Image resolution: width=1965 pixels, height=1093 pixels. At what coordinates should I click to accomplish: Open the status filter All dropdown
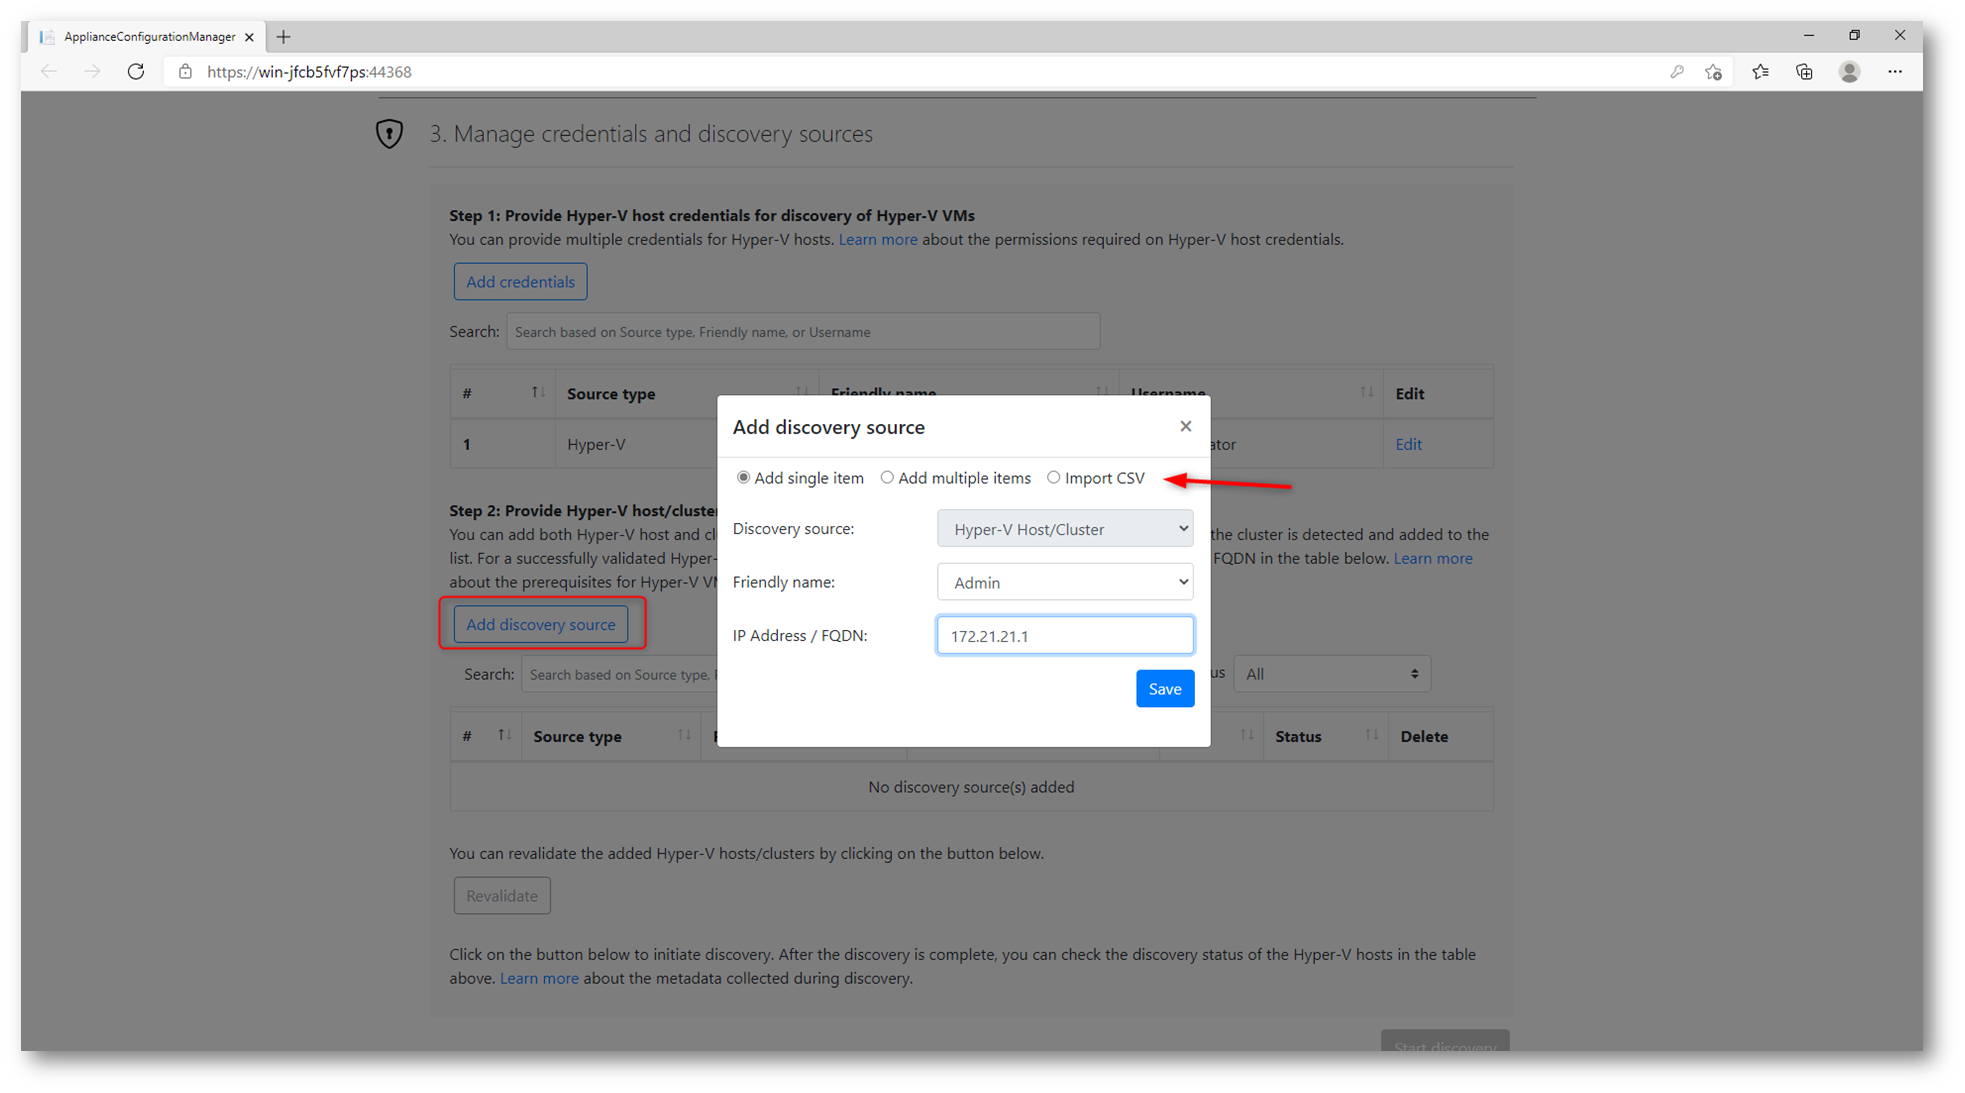tap(1331, 674)
